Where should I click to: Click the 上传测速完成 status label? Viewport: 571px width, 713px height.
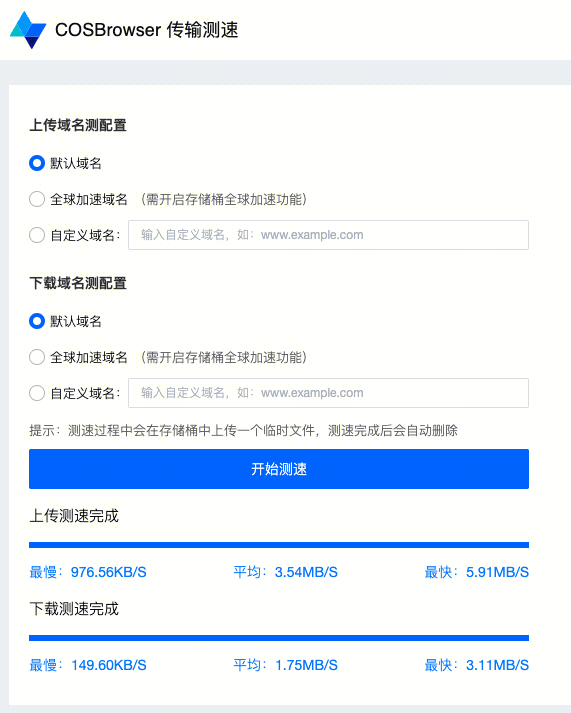(x=74, y=516)
